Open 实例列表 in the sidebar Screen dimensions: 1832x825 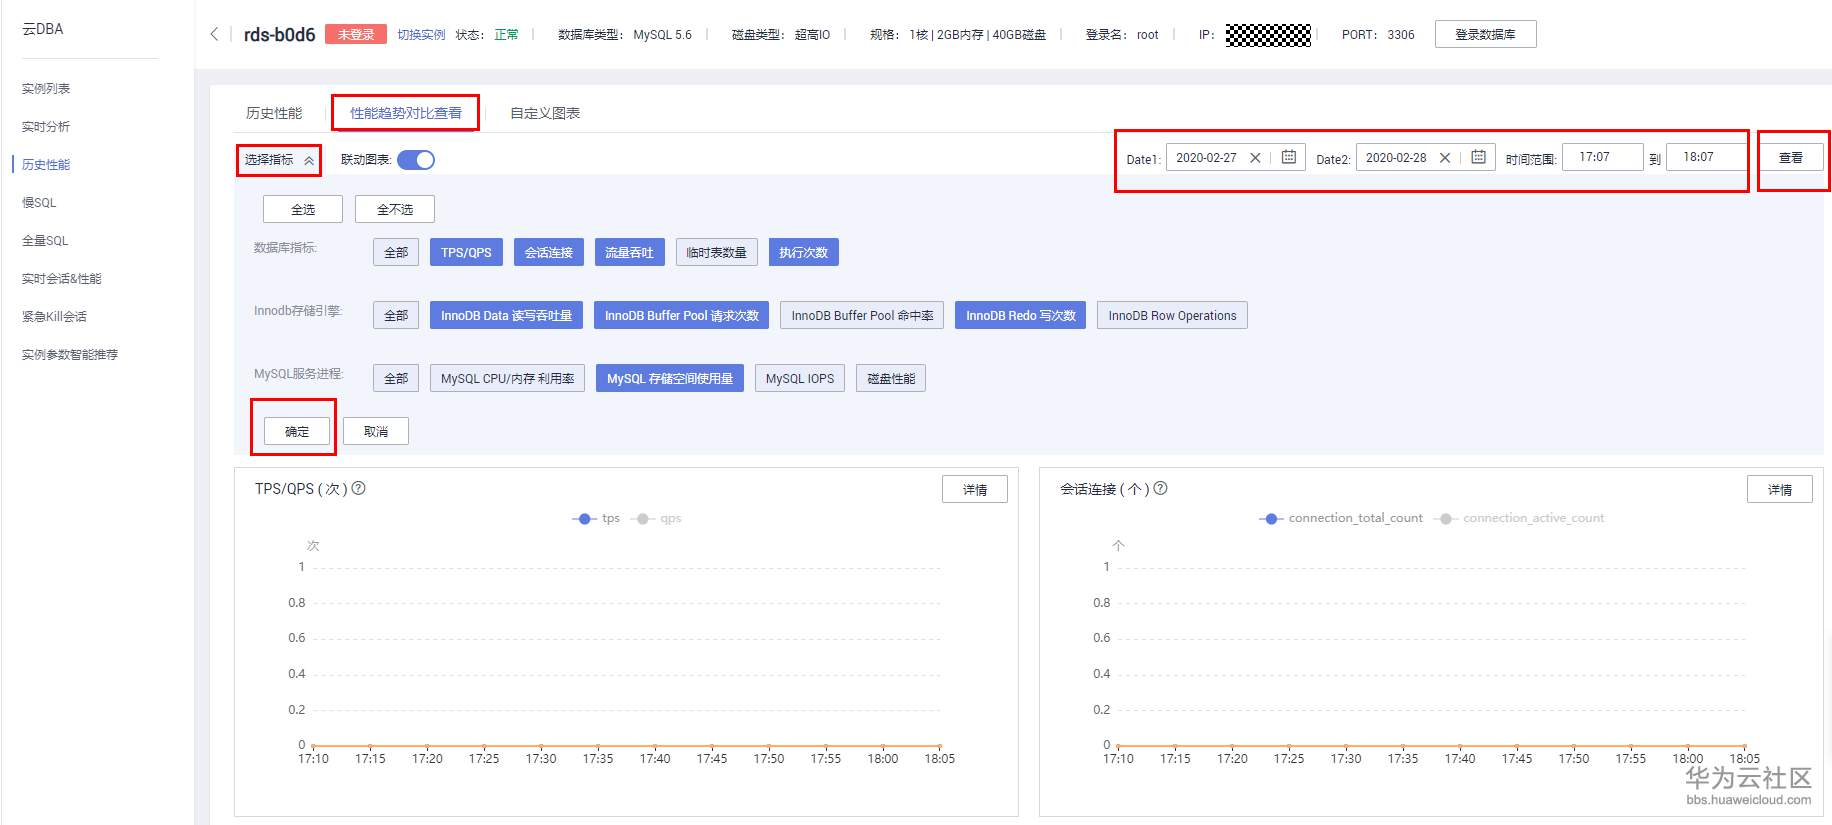tap(46, 88)
